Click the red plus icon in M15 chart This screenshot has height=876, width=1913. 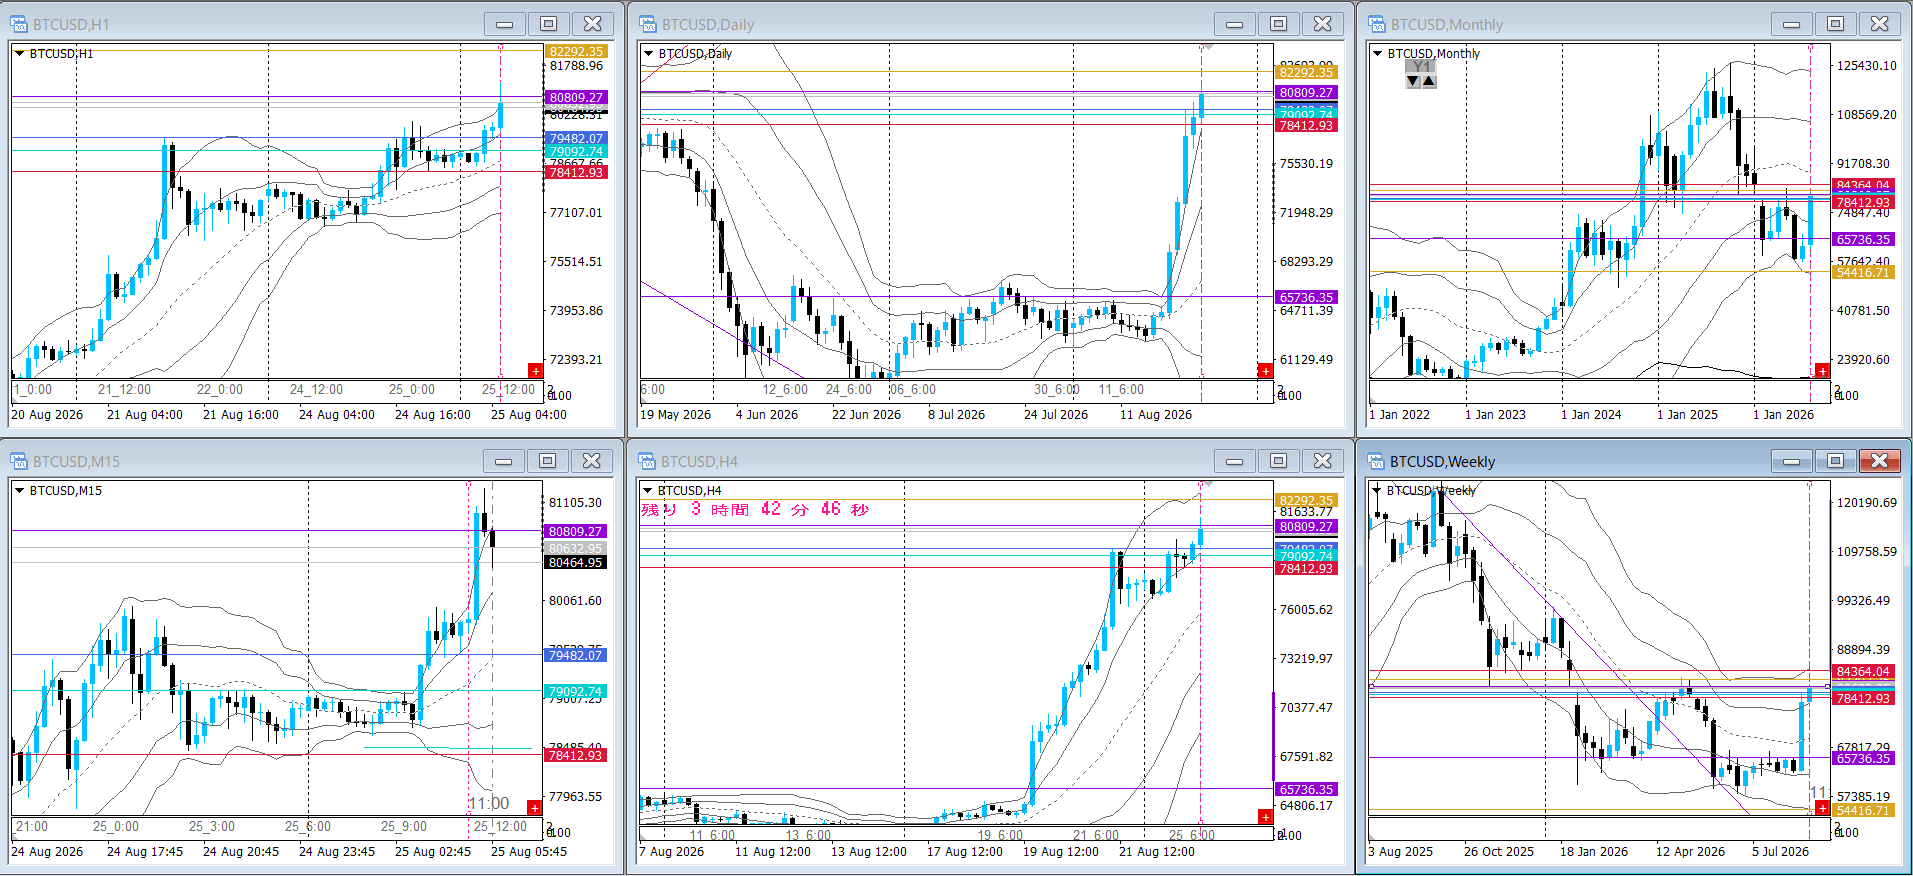(535, 808)
